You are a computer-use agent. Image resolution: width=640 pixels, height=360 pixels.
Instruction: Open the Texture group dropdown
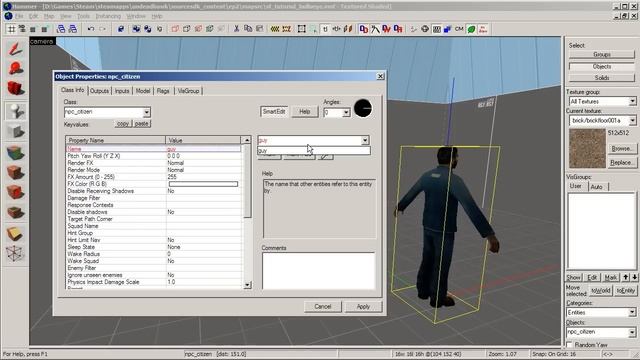click(632, 101)
